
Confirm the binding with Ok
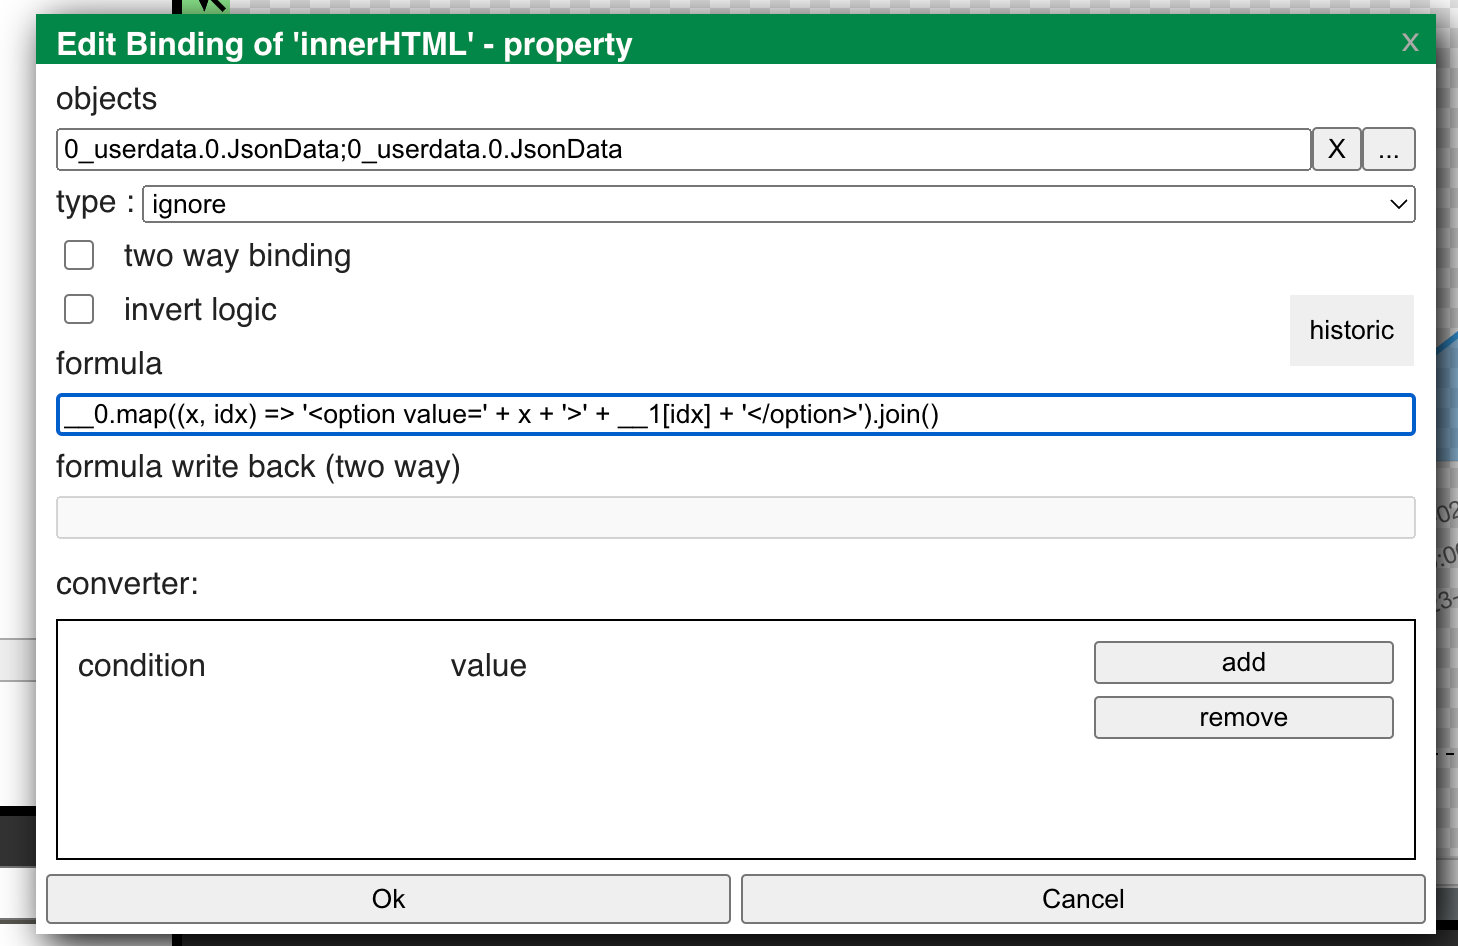click(388, 899)
